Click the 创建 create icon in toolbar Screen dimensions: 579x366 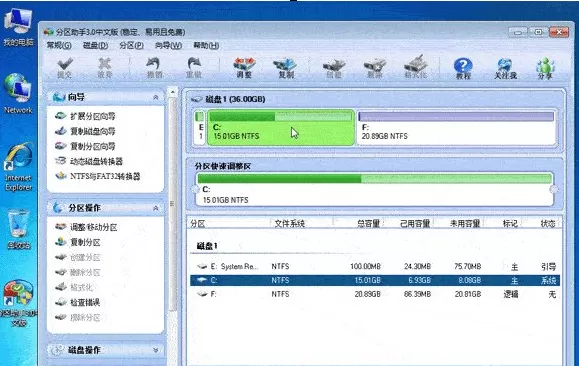click(334, 68)
